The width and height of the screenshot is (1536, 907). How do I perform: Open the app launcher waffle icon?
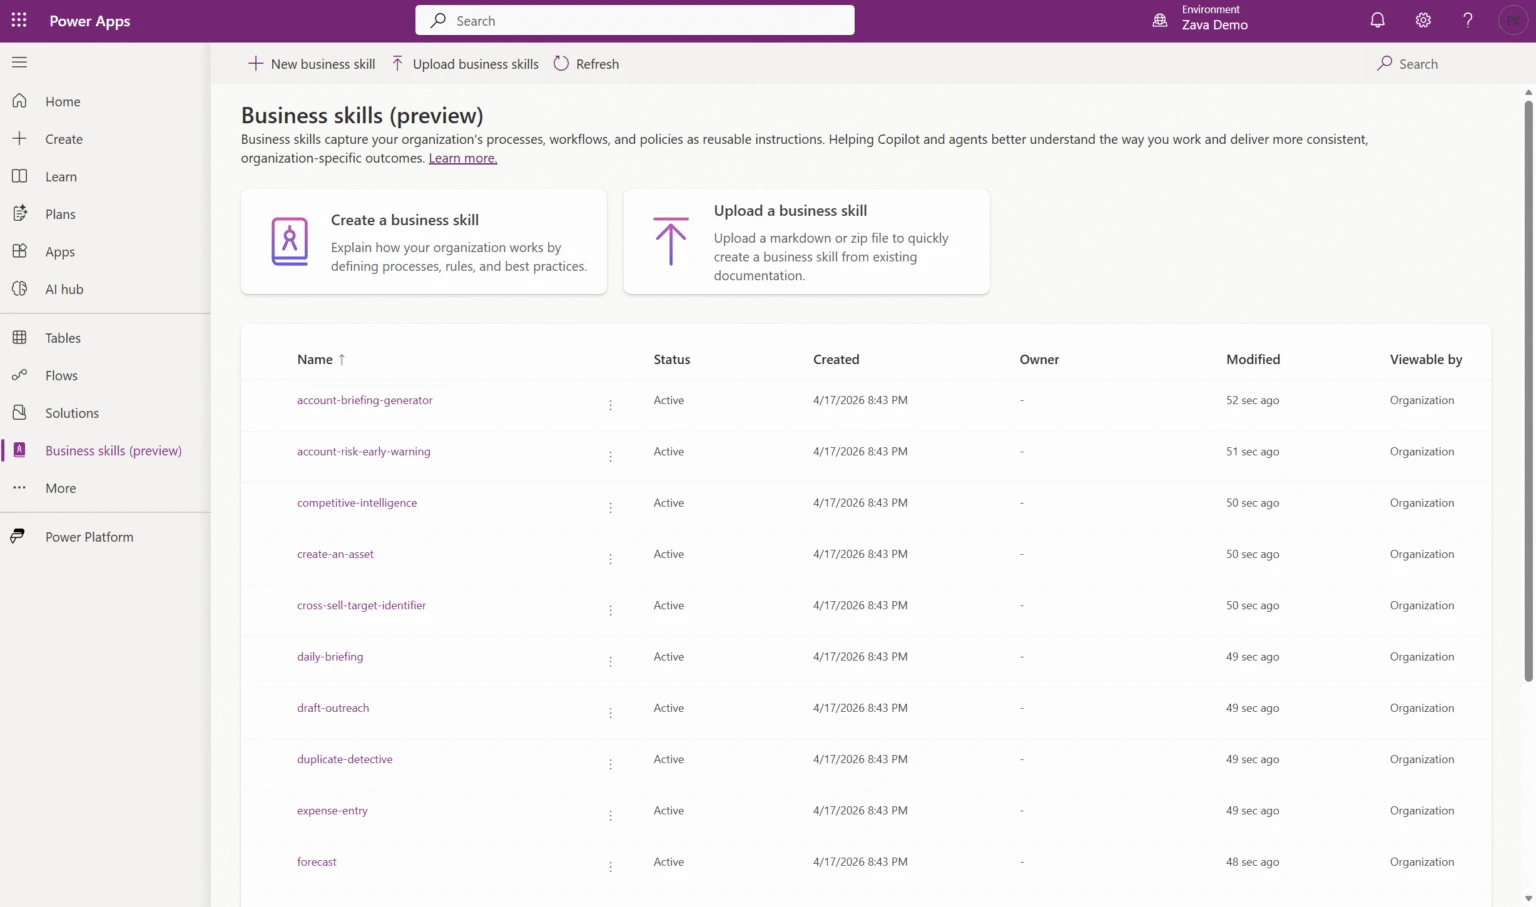coord(19,20)
